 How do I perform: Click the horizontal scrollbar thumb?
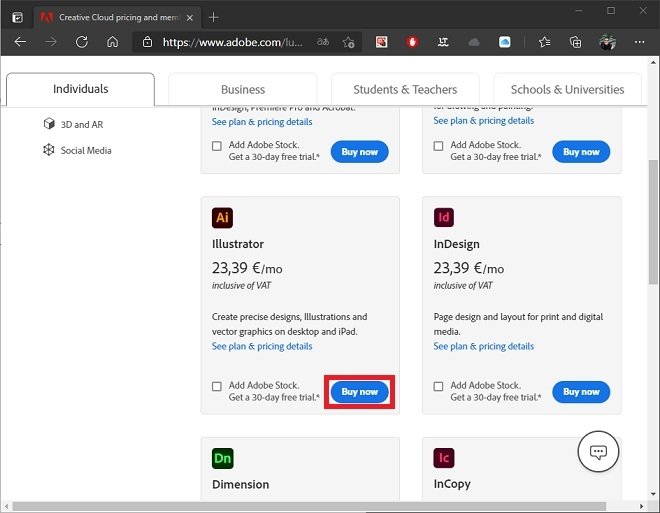pos(309,506)
